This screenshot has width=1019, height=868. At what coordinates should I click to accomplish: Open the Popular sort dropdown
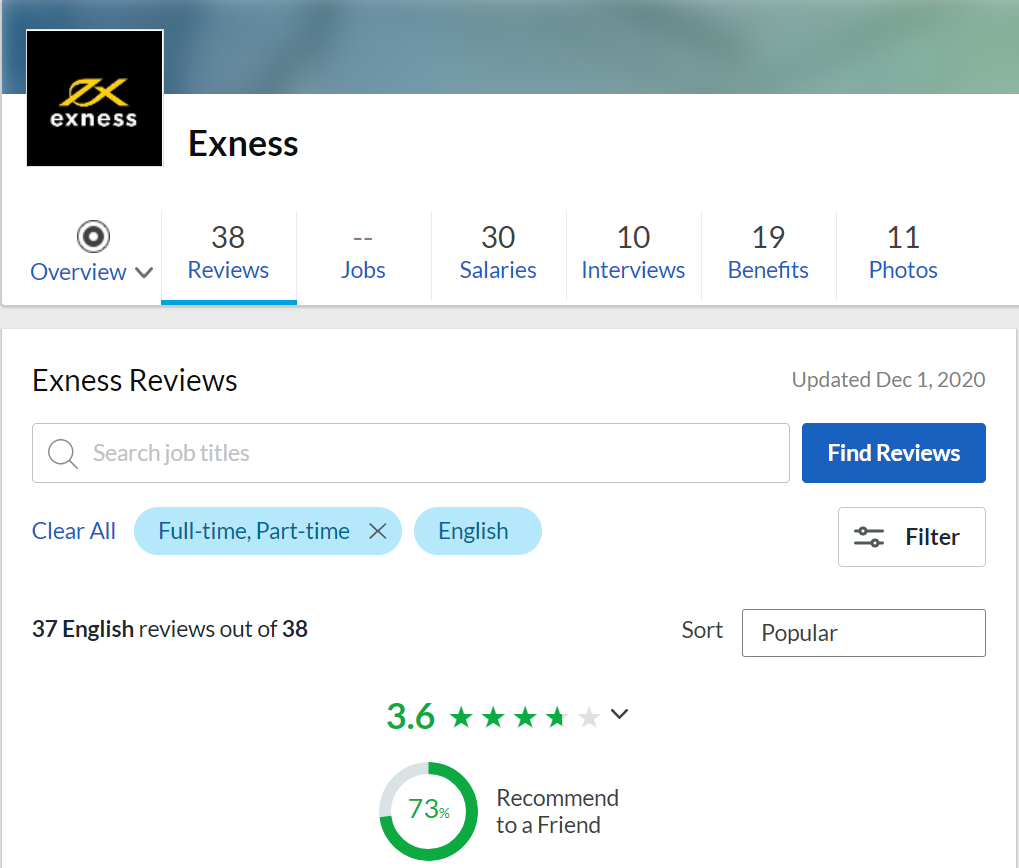[864, 633]
